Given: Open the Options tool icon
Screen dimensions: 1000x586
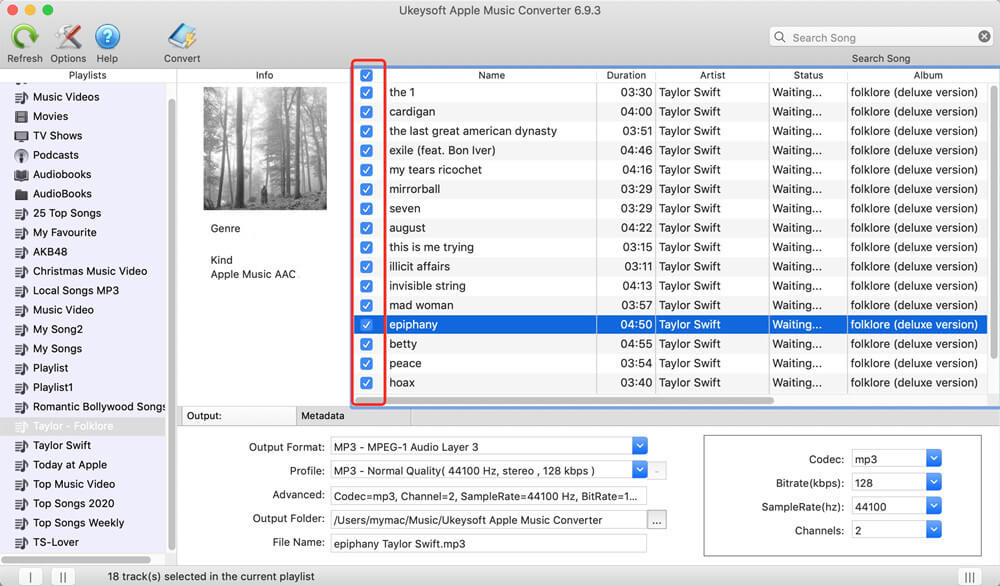Looking at the screenshot, I should tap(68, 37).
